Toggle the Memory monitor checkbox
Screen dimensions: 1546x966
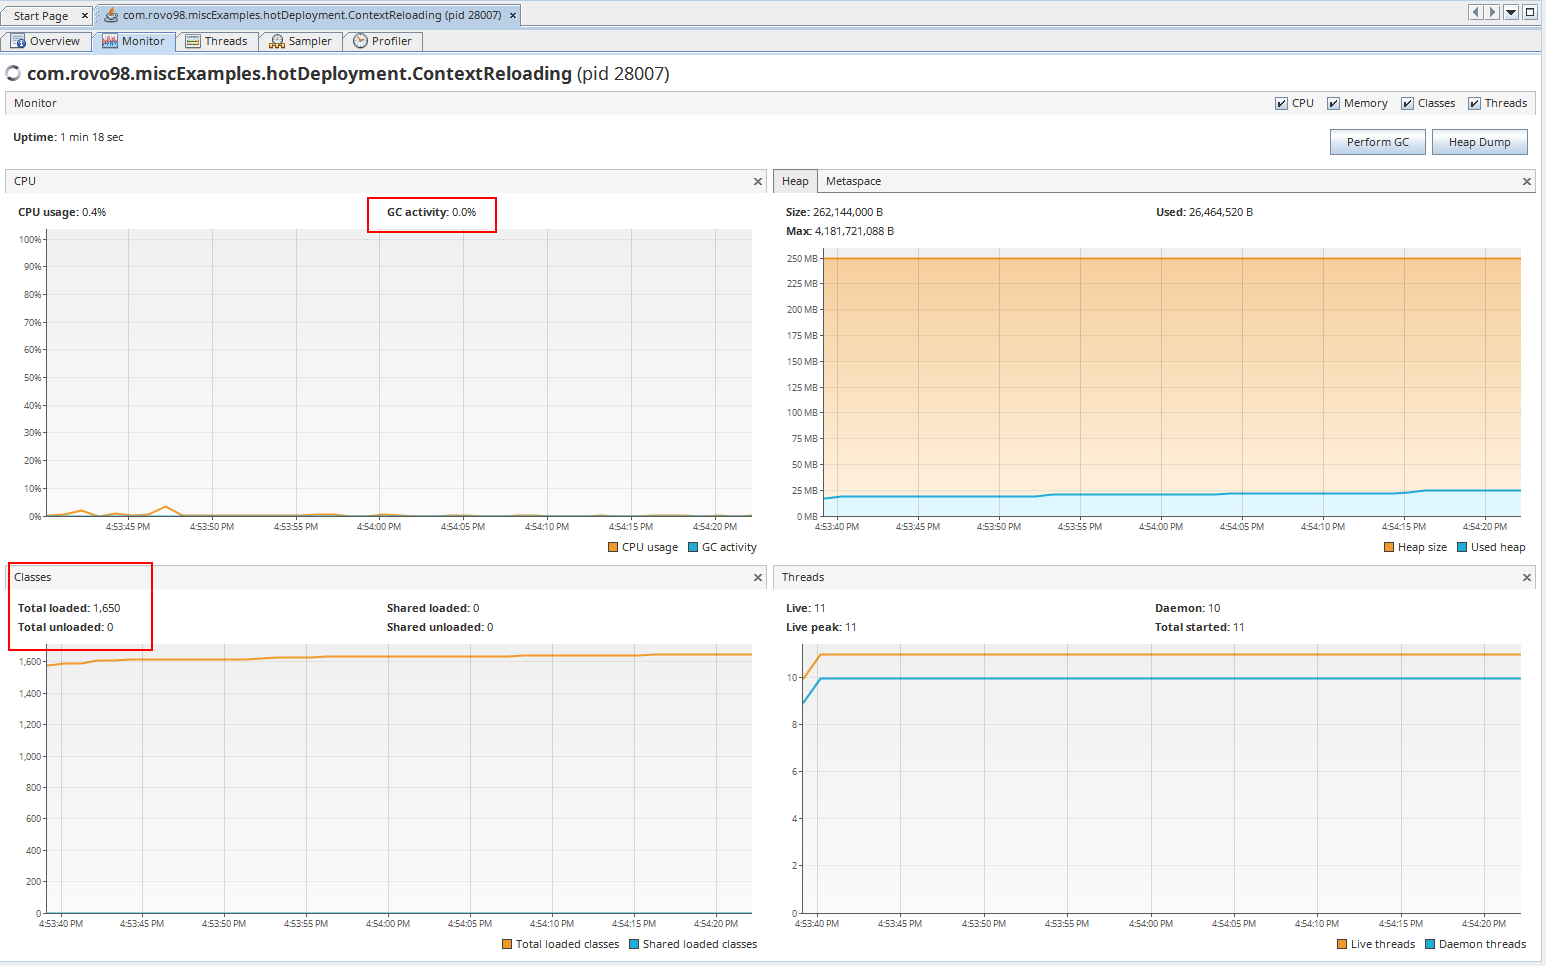pos(1333,104)
